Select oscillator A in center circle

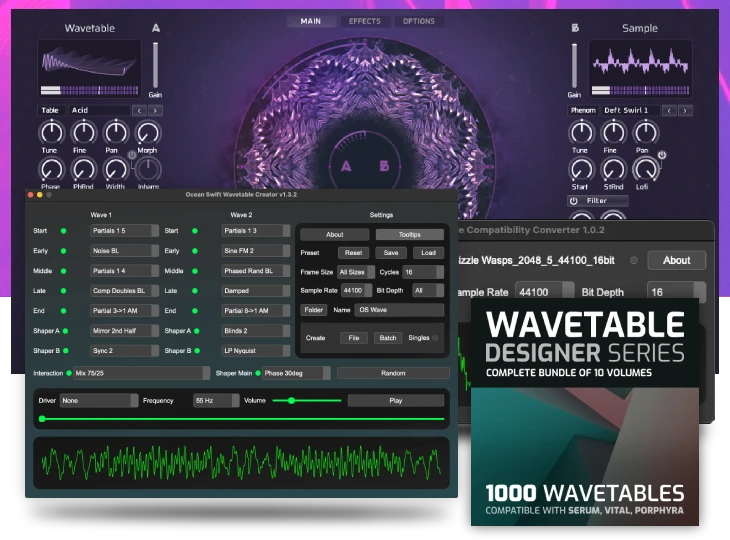point(346,166)
